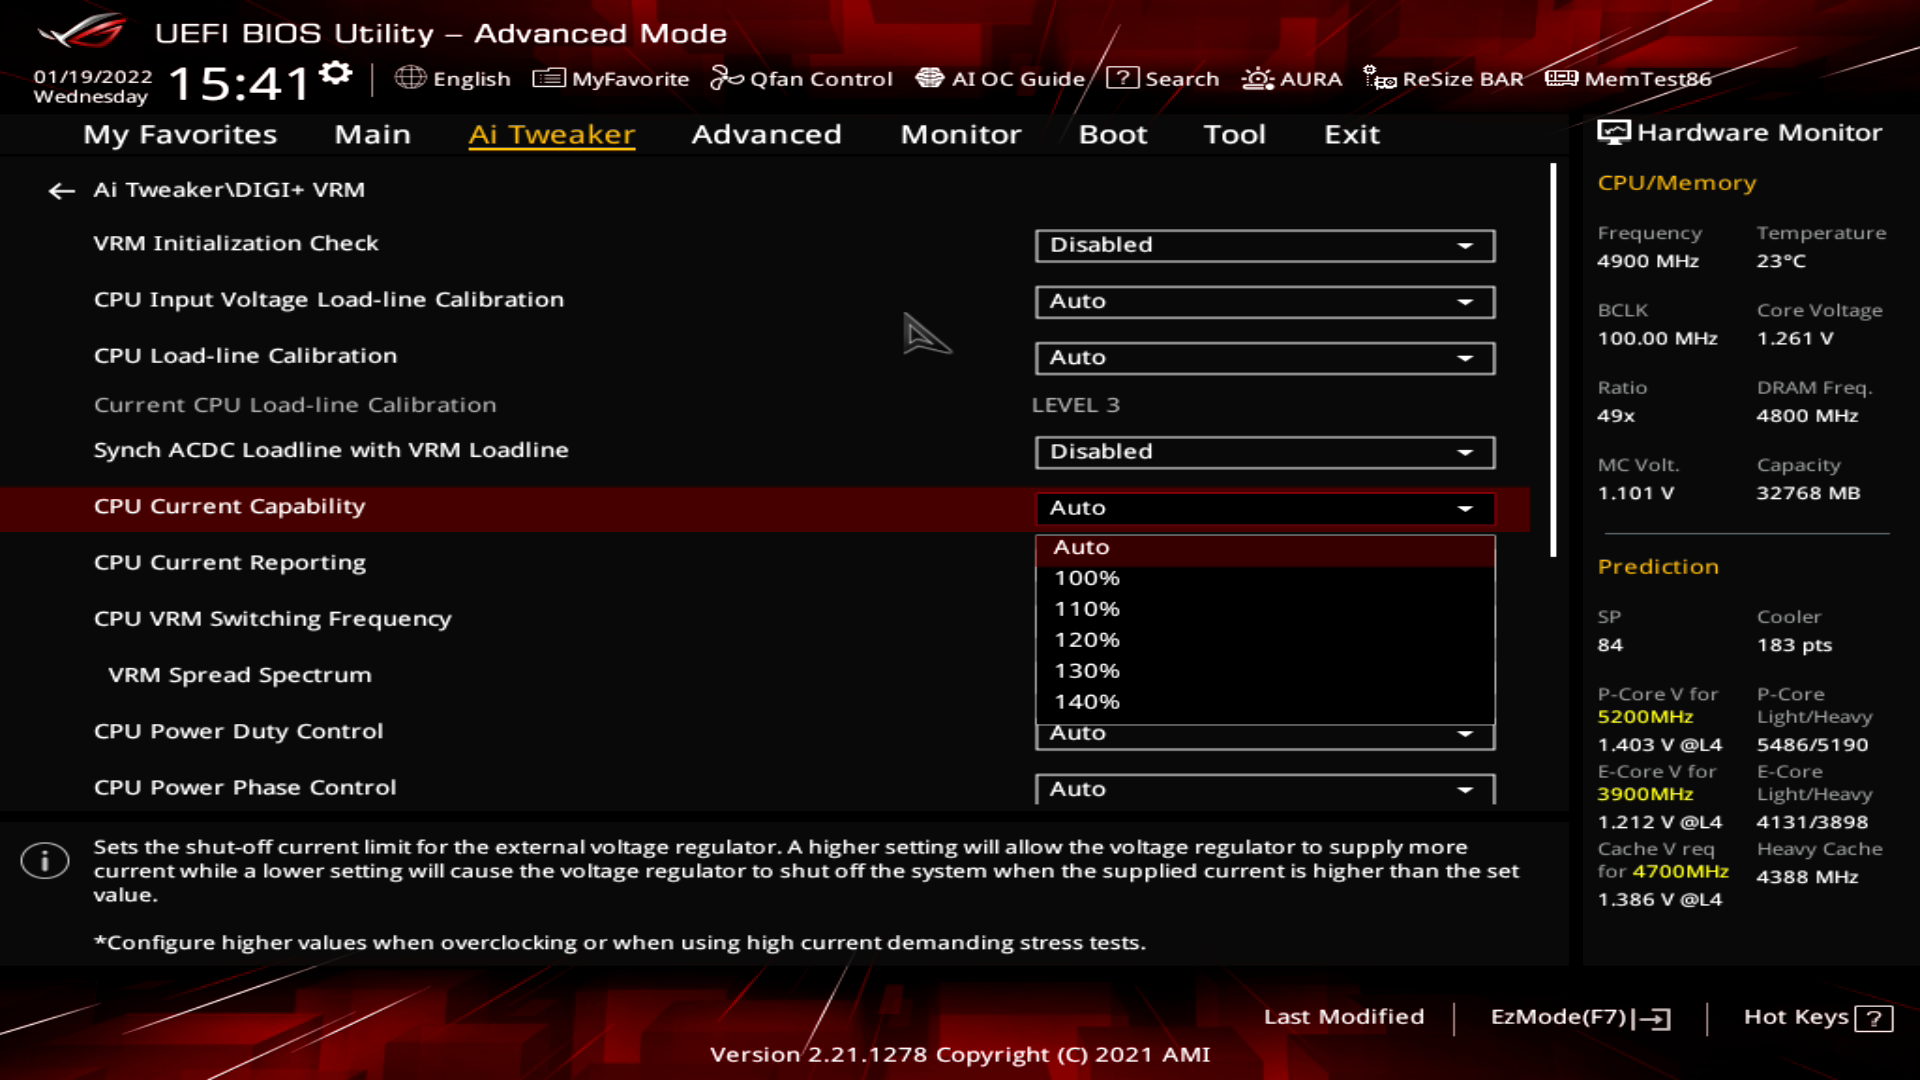View Last Modified changes
Viewport: 1920px width, 1080px height.
1344,1016
